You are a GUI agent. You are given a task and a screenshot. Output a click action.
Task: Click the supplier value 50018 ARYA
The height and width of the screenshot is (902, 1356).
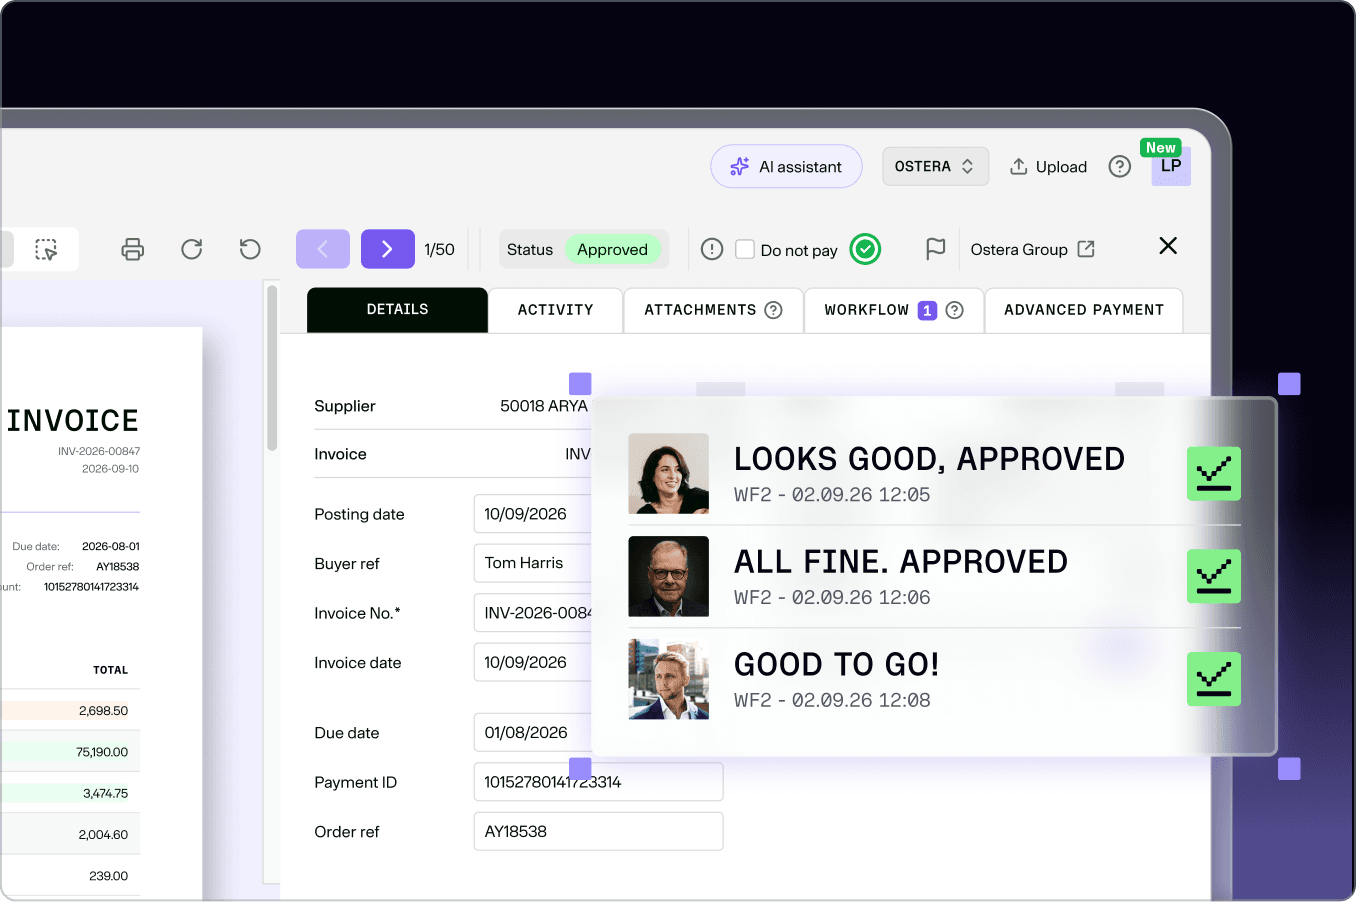(x=544, y=406)
